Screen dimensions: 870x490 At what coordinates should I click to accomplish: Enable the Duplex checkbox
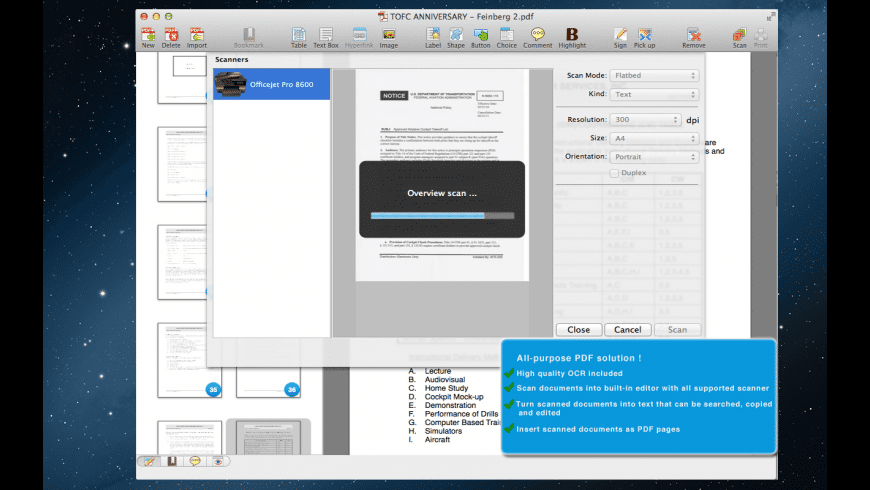614,173
